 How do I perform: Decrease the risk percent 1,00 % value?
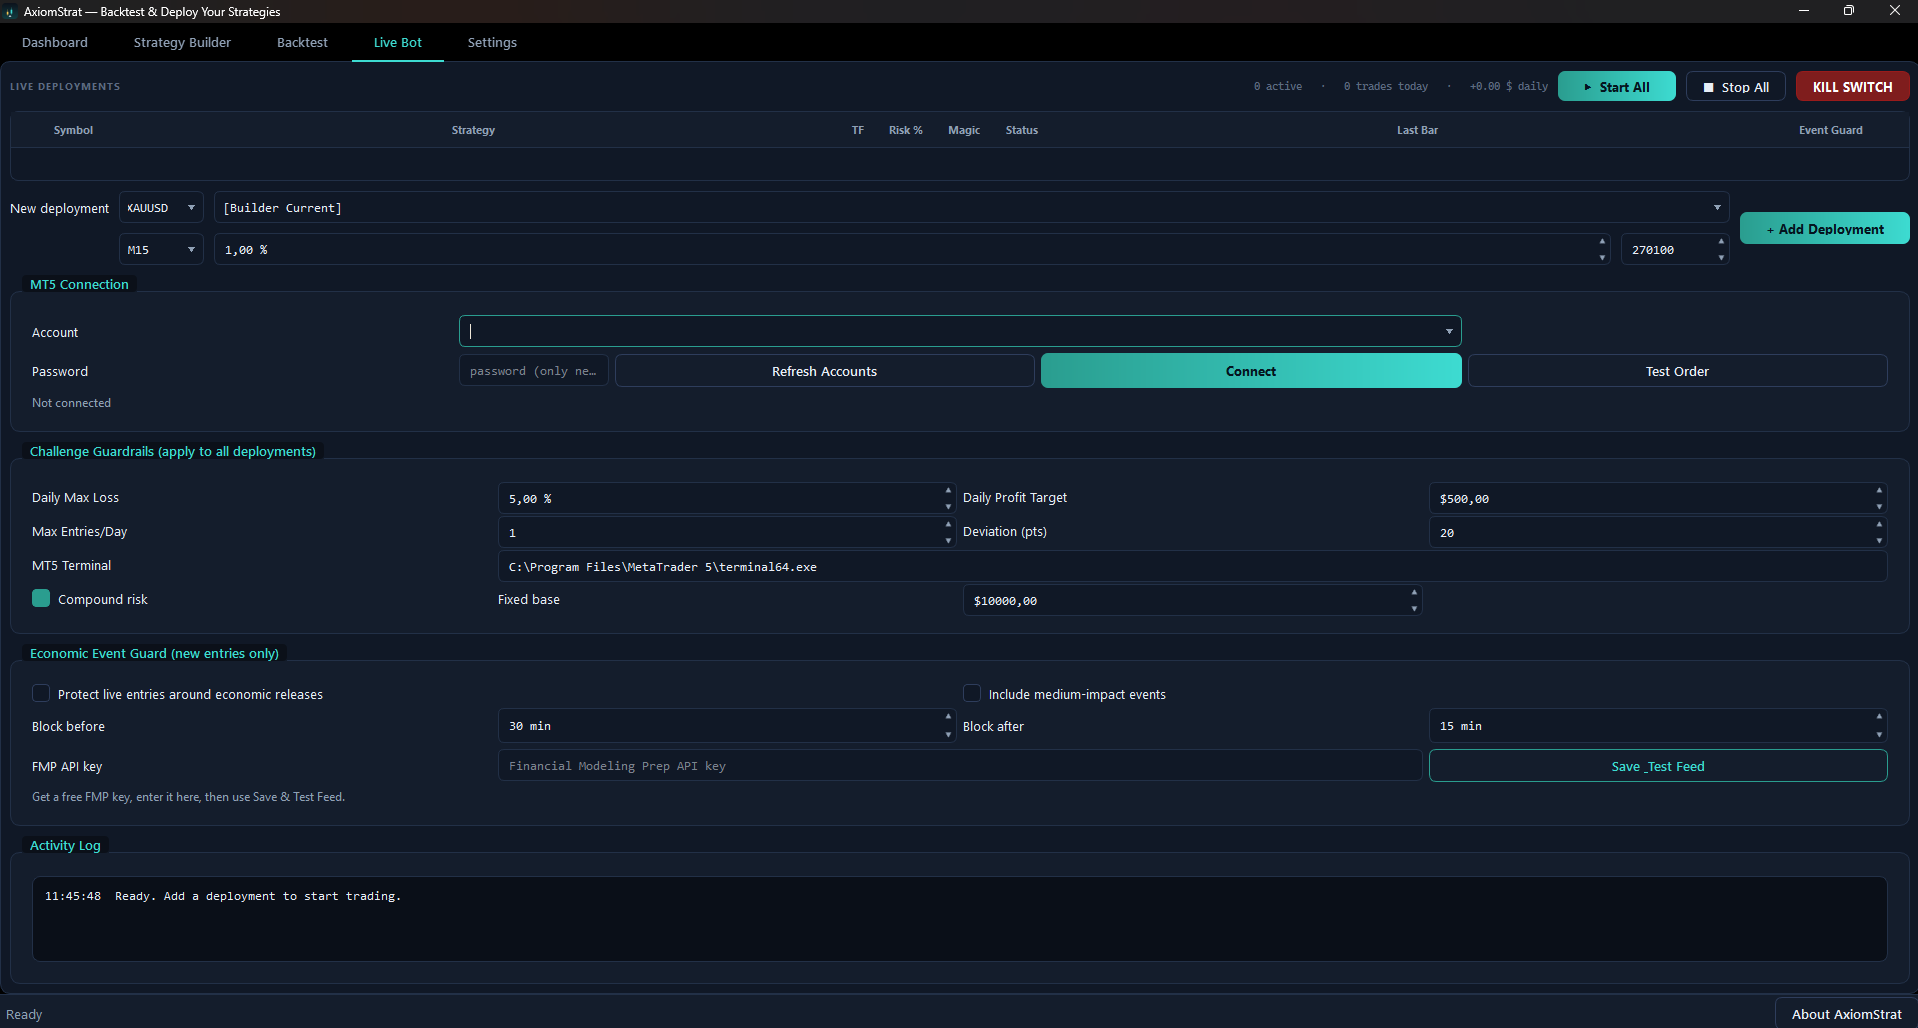tap(1602, 257)
